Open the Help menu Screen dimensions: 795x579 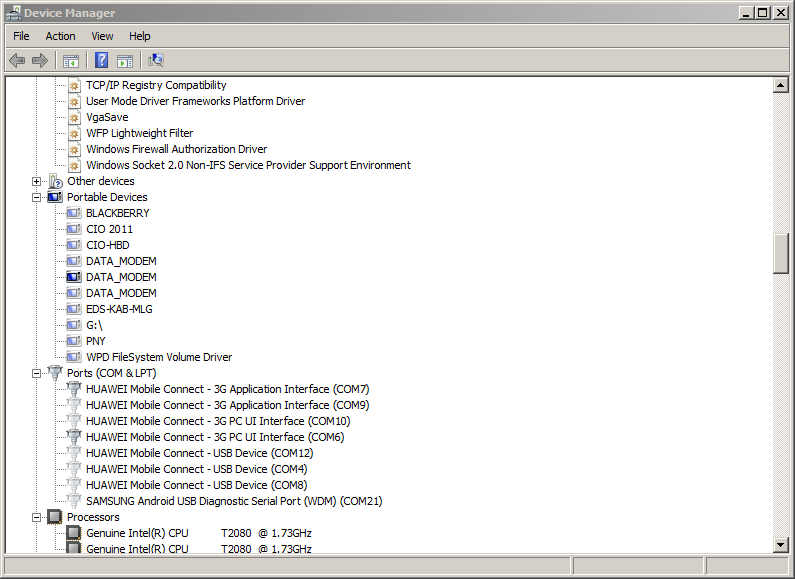[x=139, y=36]
